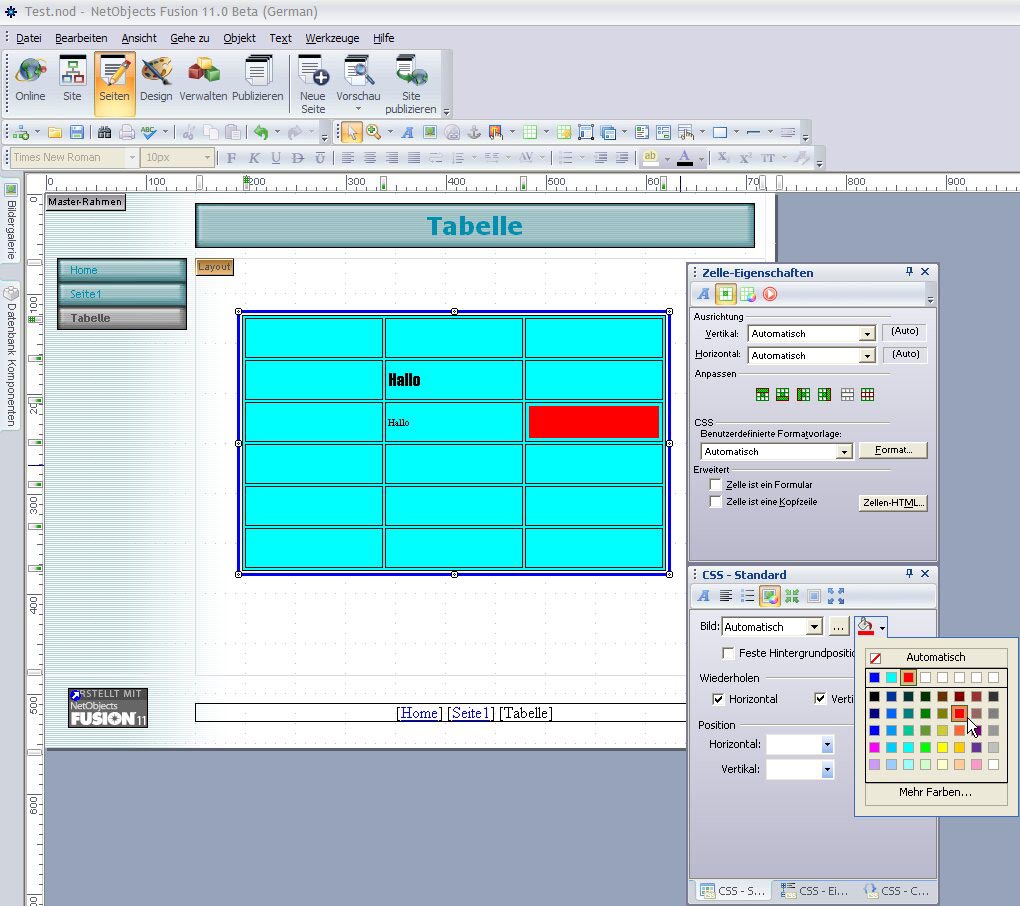
Task: Enable 'Zelle ist ein Formular' checkbox
Action: (x=715, y=485)
